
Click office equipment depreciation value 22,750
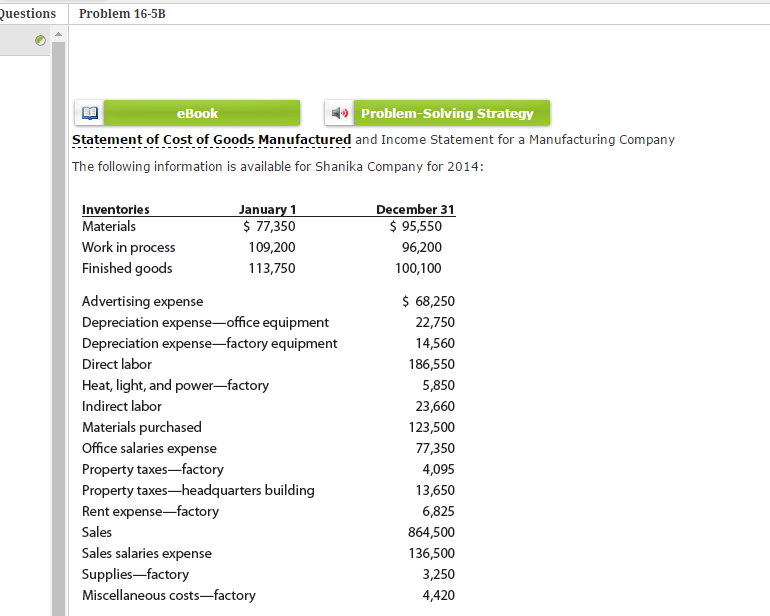pos(435,322)
